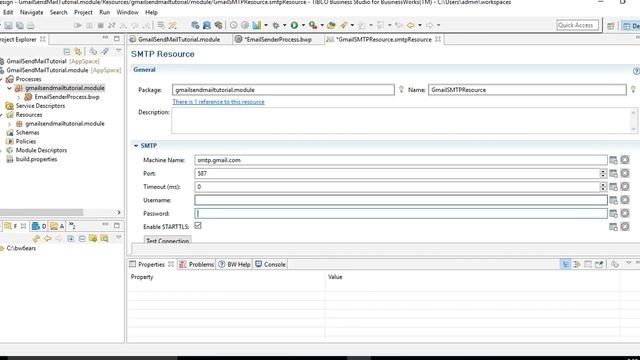Open the Run button dropdown arrow

(303, 25)
